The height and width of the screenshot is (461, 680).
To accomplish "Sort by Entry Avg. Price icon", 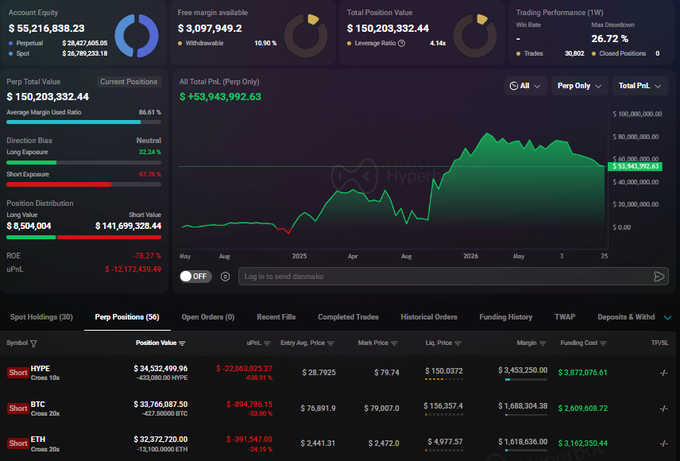I will tap(331, 343).
